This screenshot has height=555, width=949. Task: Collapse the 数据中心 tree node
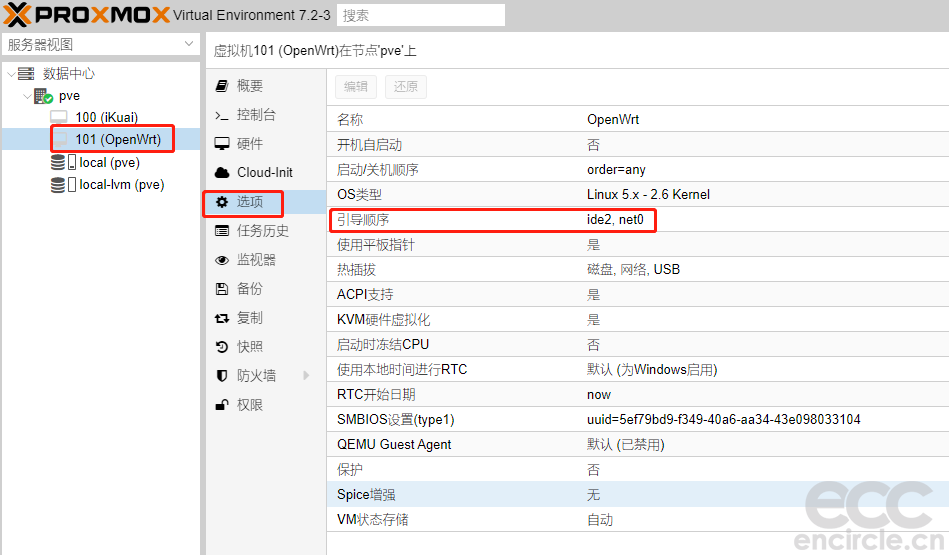pos(11,74)
